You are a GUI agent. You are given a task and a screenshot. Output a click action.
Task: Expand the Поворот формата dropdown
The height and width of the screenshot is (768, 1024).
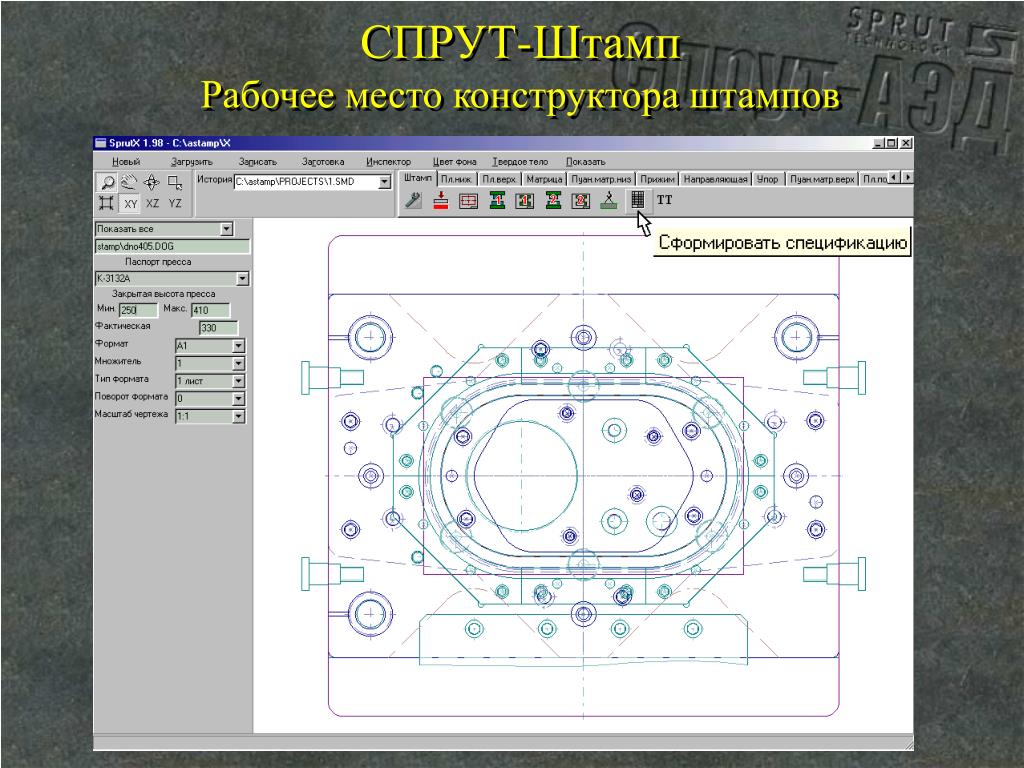coord(238,398)
